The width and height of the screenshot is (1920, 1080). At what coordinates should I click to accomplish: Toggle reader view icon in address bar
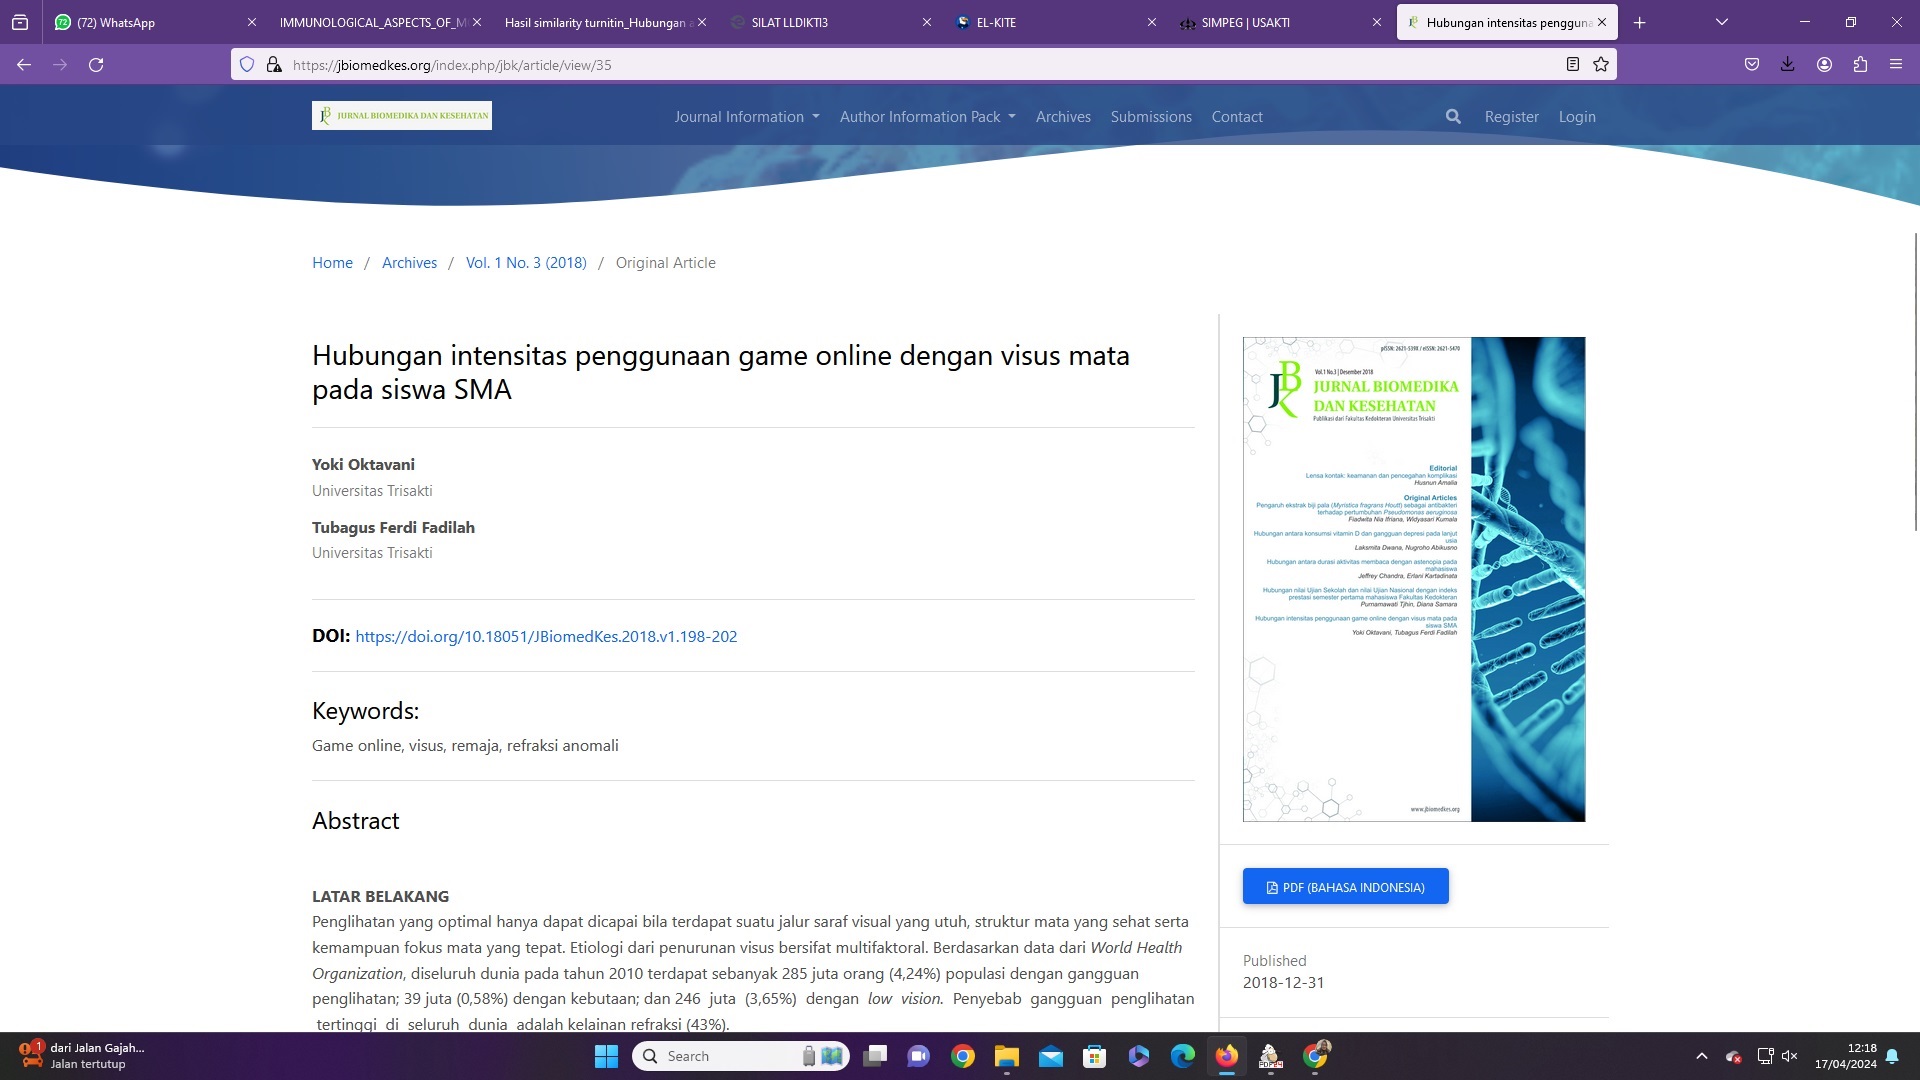pyautogui.click(x=1572, y=65)
